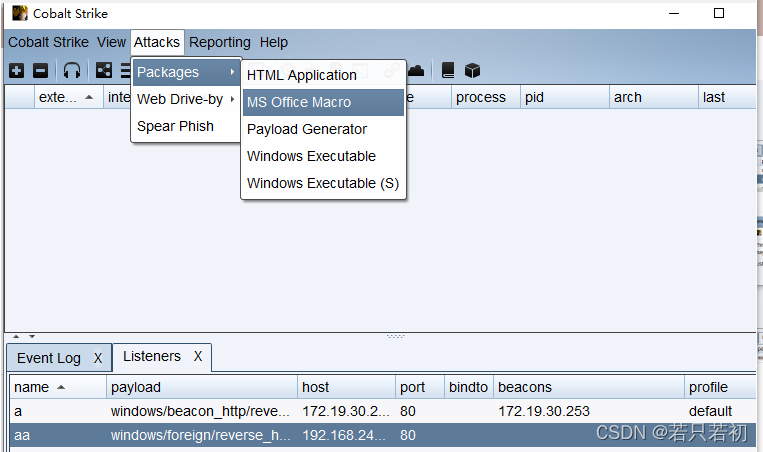The width and height of the screenshot is (763, 452).
Task: Open the book help icon in the toolbar
Action: [448, 71]
